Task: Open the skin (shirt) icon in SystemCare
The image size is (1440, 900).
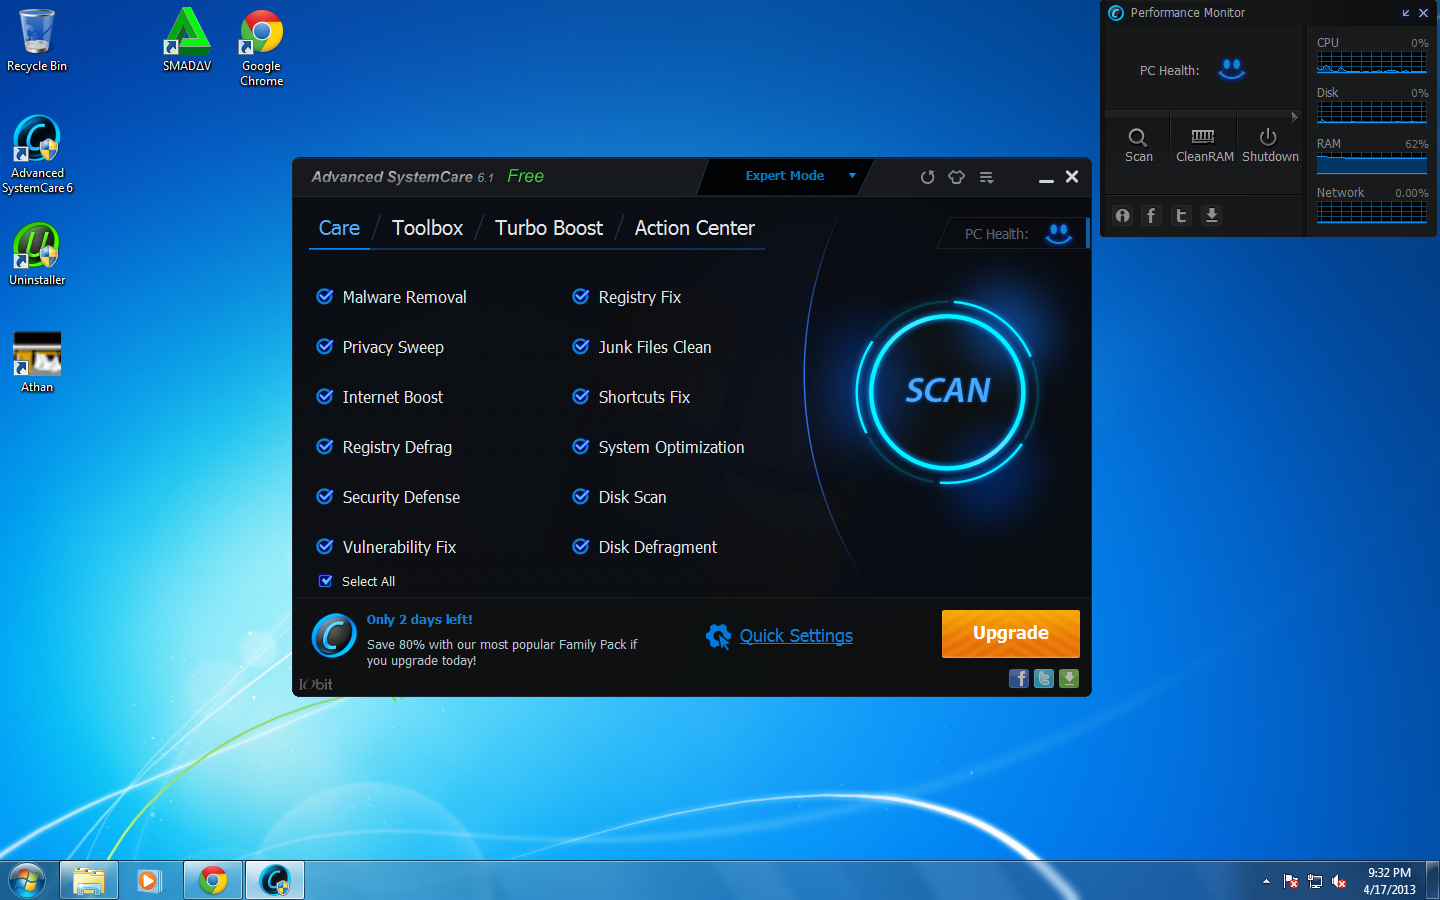Action: click(957, 177)
